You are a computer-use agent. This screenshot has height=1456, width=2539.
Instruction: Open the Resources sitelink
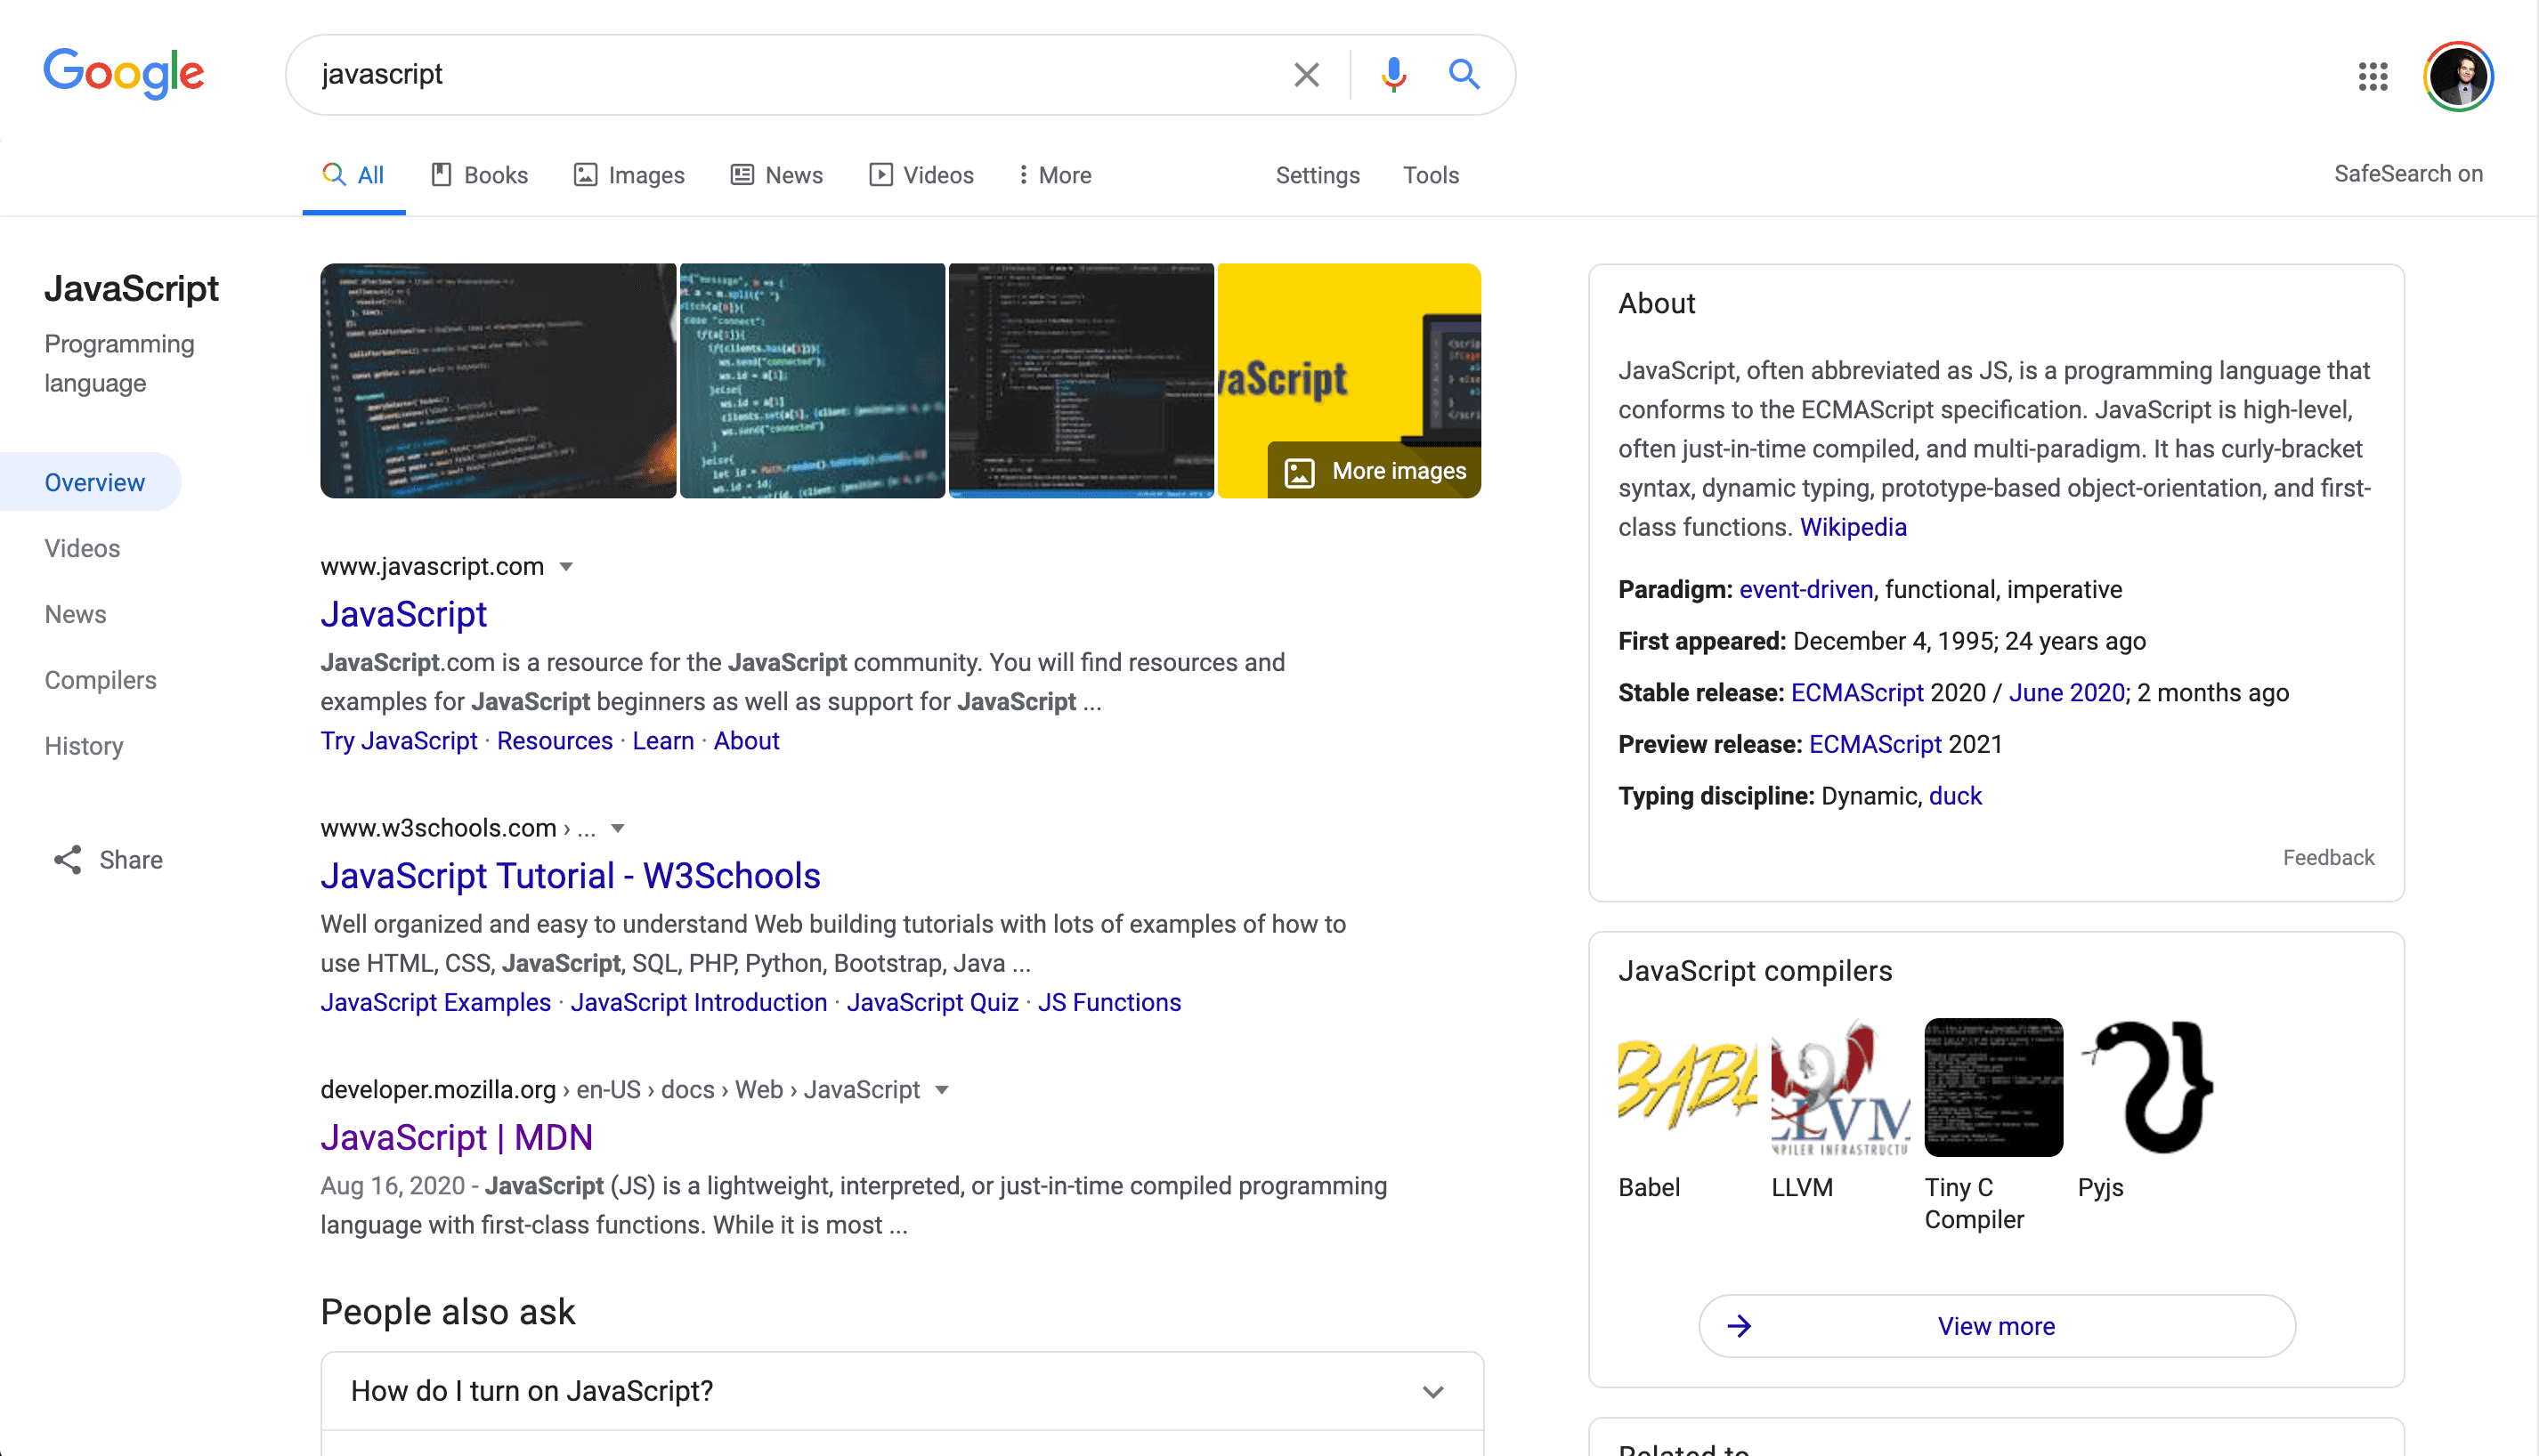(554, 741)
